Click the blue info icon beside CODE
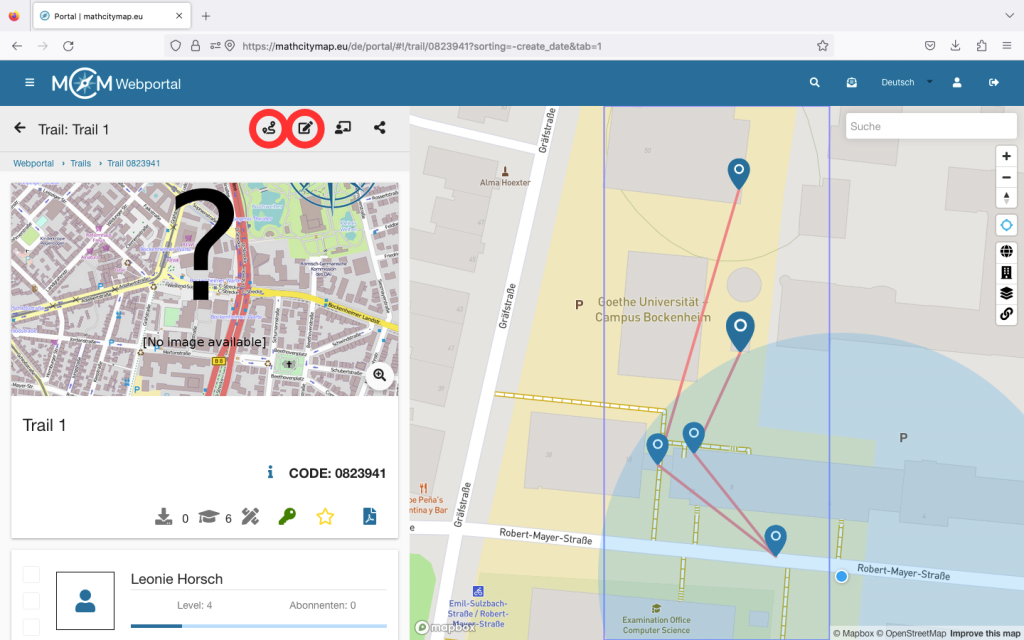The width and height of the screenshot is (1024, 640). pos(270,472)
